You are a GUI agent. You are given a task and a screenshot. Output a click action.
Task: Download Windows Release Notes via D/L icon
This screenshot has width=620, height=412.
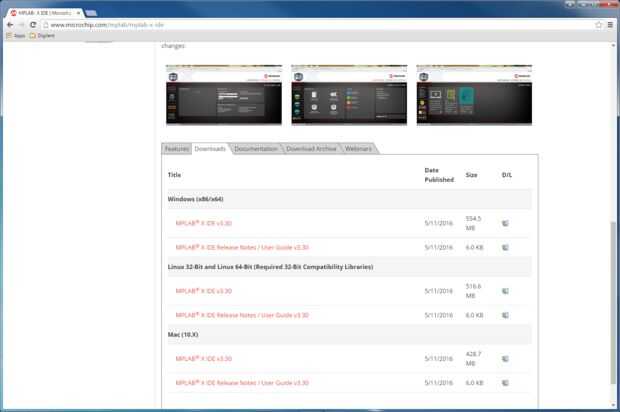505,248
